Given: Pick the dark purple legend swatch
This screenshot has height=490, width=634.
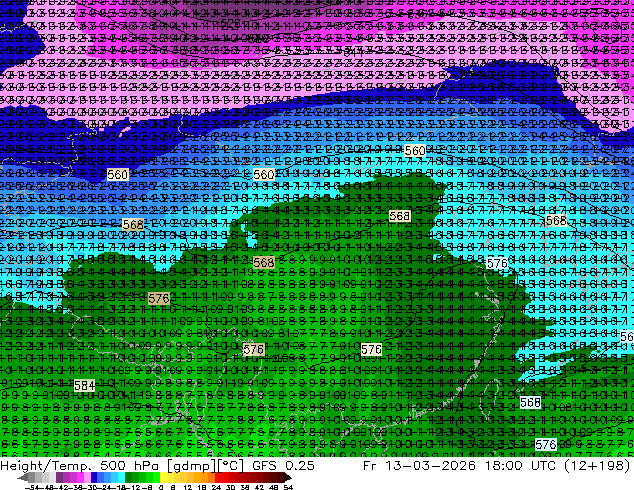Looking at the screenshot, I should click(x=59, y=477).
